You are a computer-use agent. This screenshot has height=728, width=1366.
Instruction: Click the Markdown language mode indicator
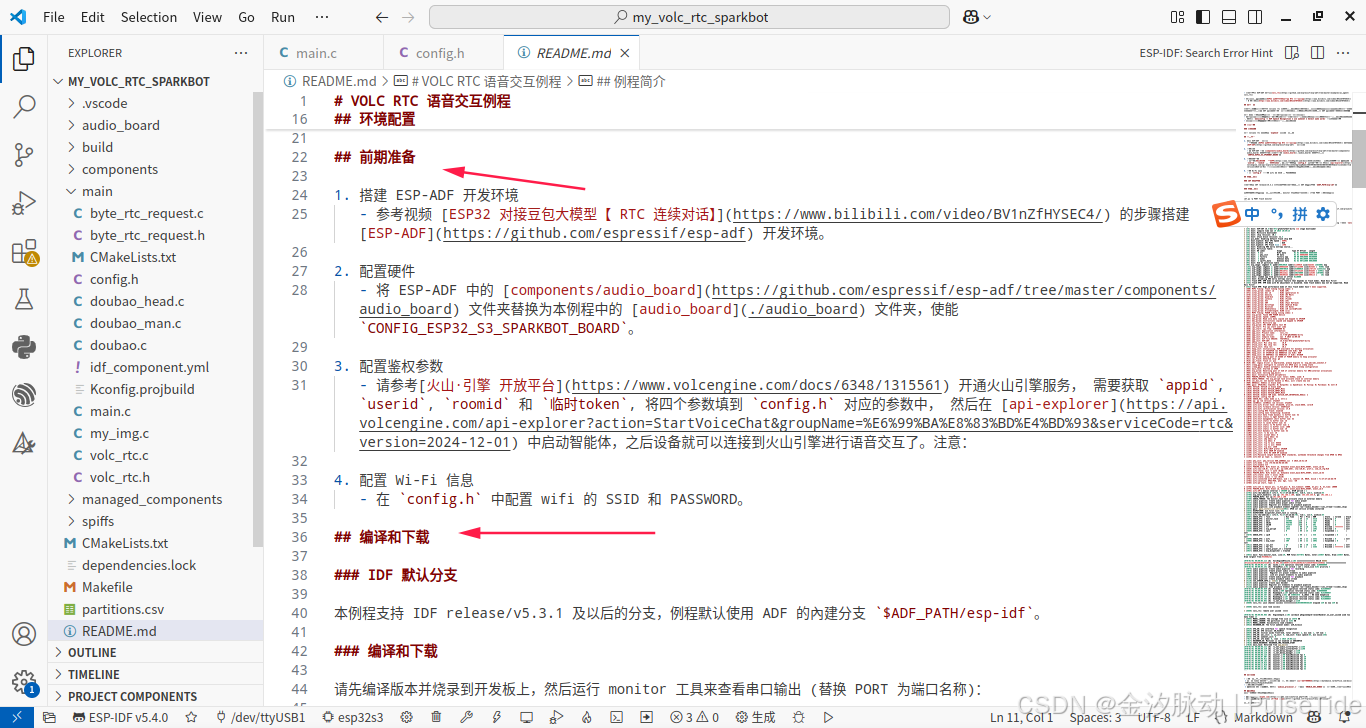click(x=1263, y=717)
